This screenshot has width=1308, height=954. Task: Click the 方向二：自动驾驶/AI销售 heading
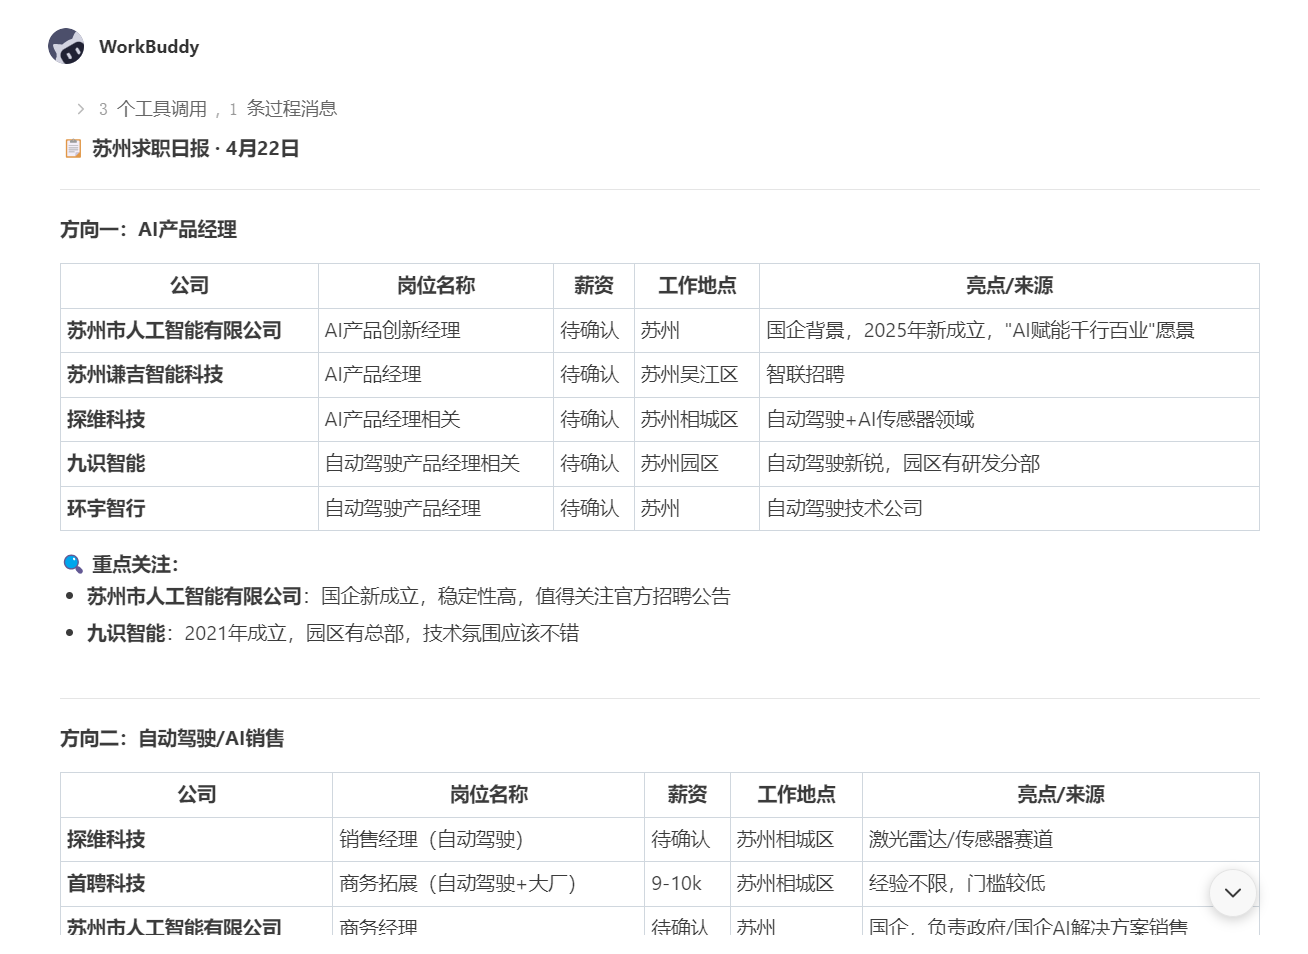coord(172,739)
